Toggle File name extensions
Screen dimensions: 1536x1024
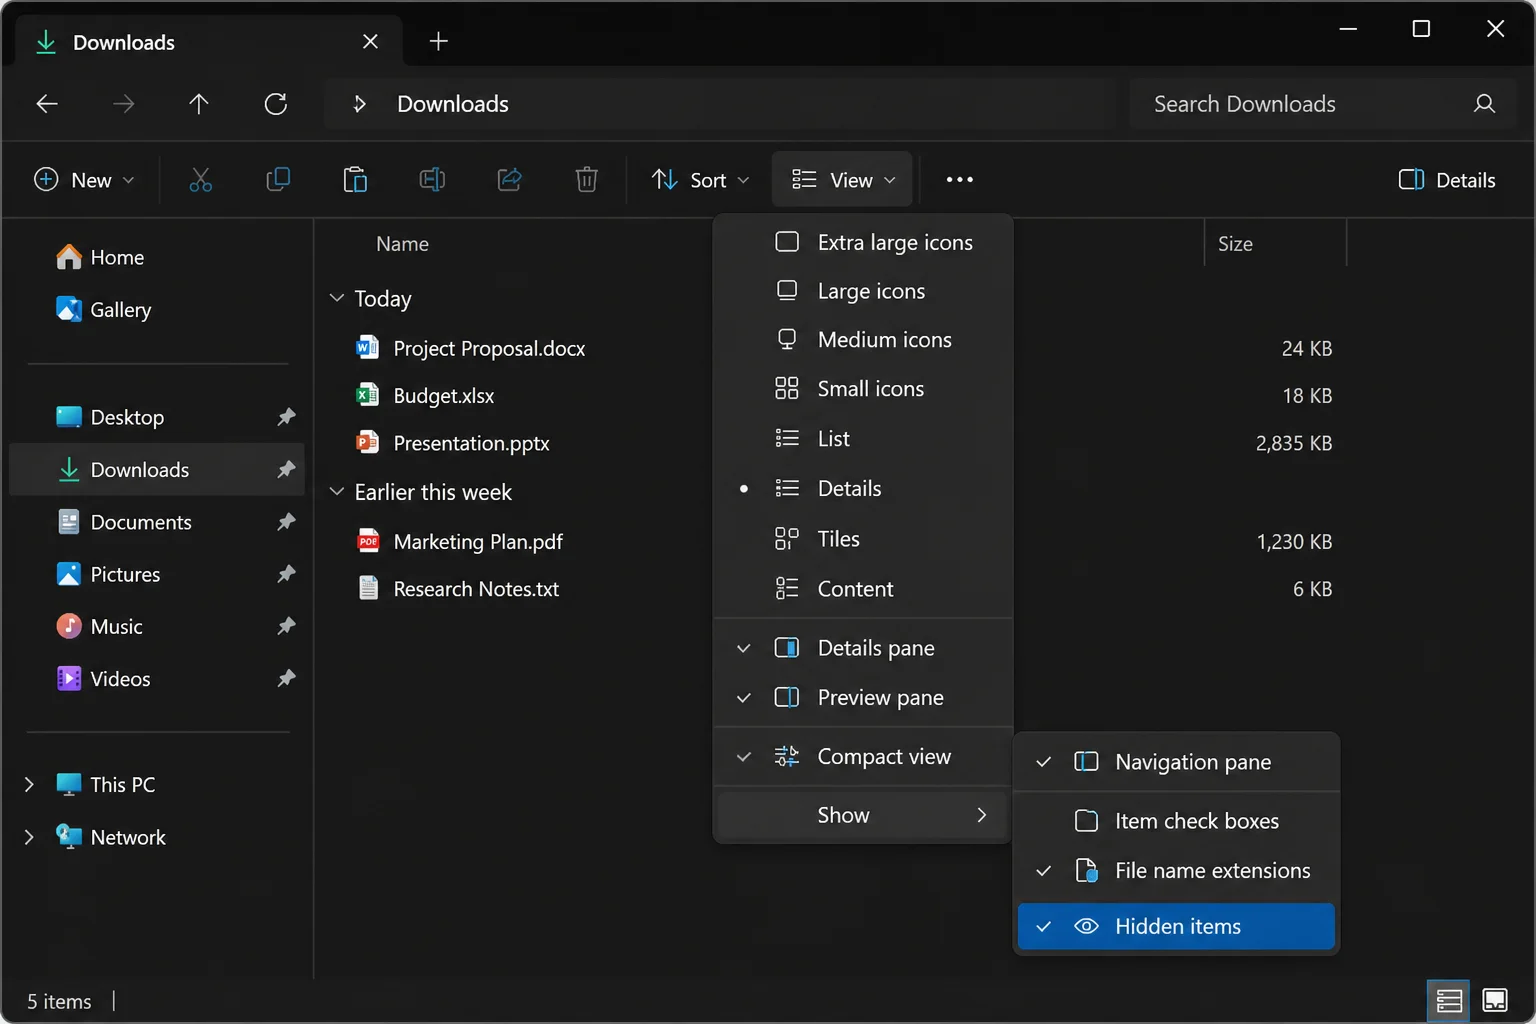click(x=1176, y=871)
